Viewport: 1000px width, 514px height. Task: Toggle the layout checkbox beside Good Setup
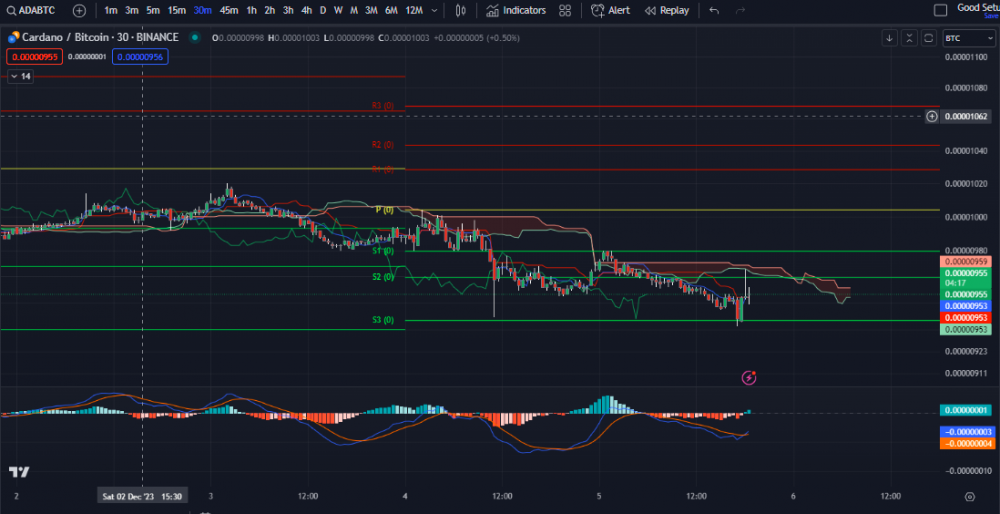[x=940, y=10]
